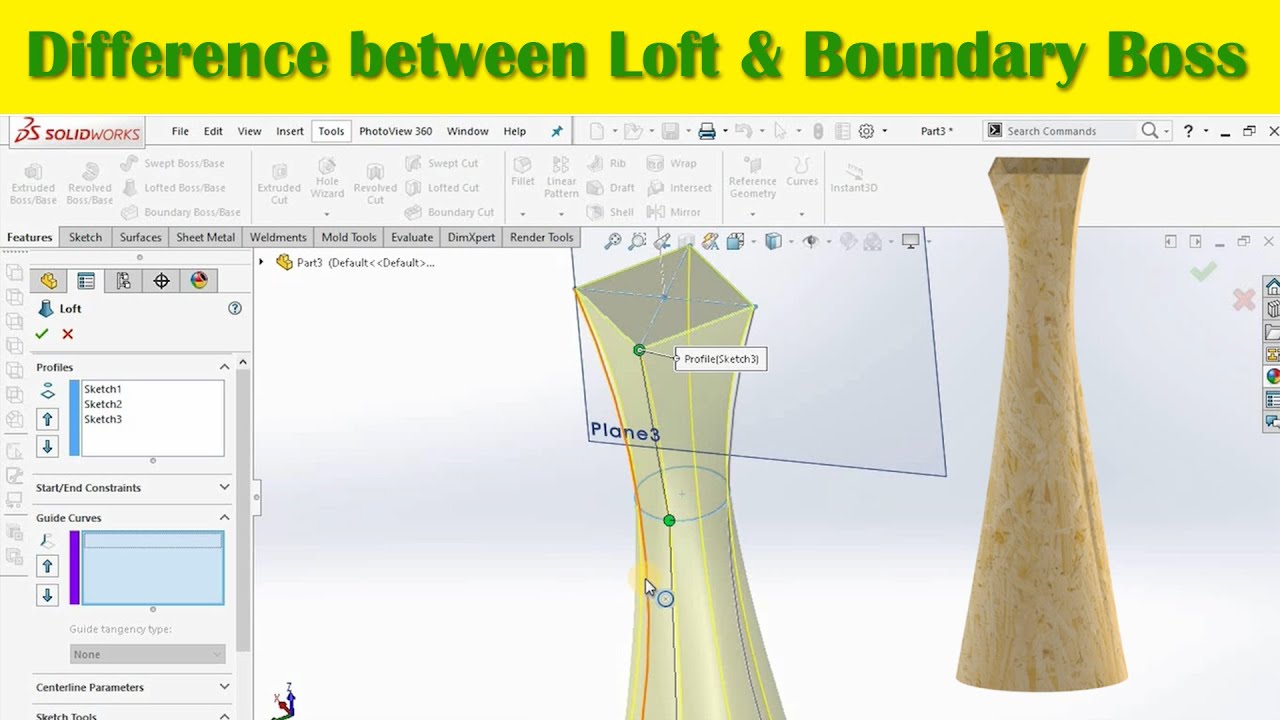This screenshot has width=1280, height=720.
Task: Move profile up in Profiles list
Action: click(x=47, y=419)
